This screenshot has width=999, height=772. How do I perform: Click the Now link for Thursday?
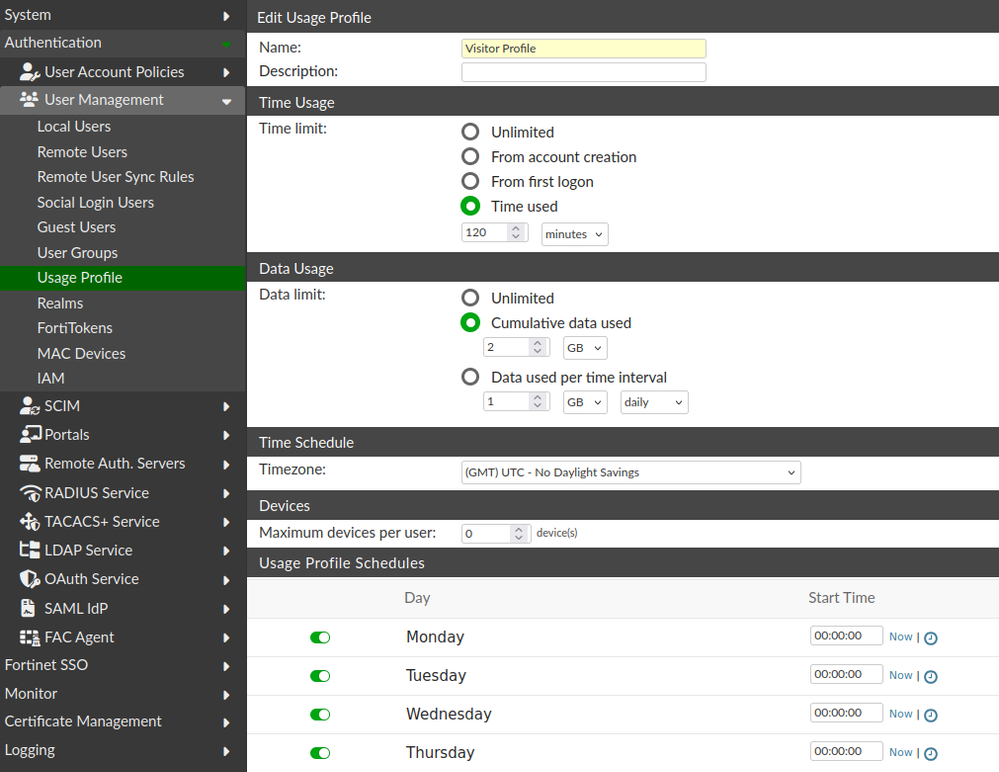click(900, 752)
